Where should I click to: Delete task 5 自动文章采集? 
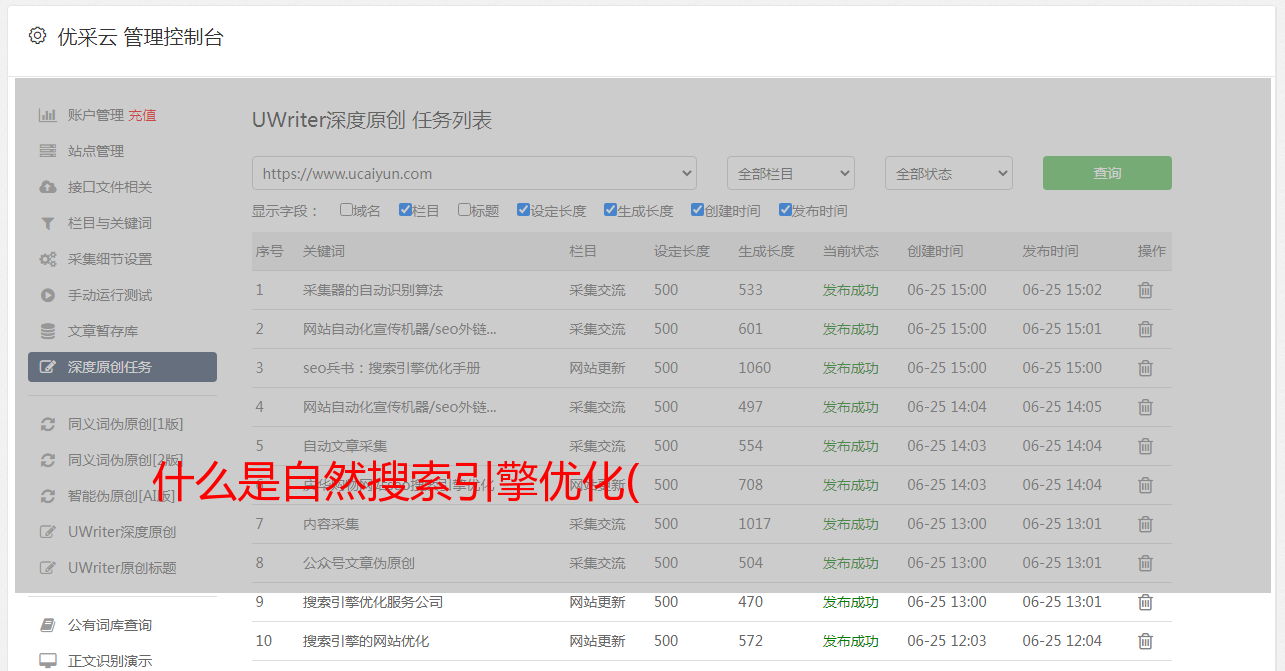tap(1146, 446)
